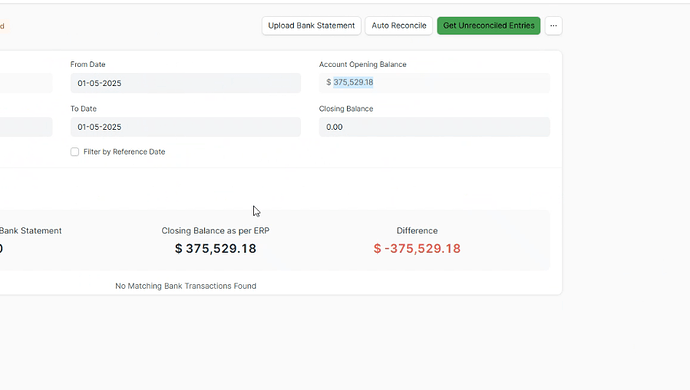Viewport: 690px width, 390px height.
Task: Select the Account Opening Balance field
Action: (x=434, y=83)
